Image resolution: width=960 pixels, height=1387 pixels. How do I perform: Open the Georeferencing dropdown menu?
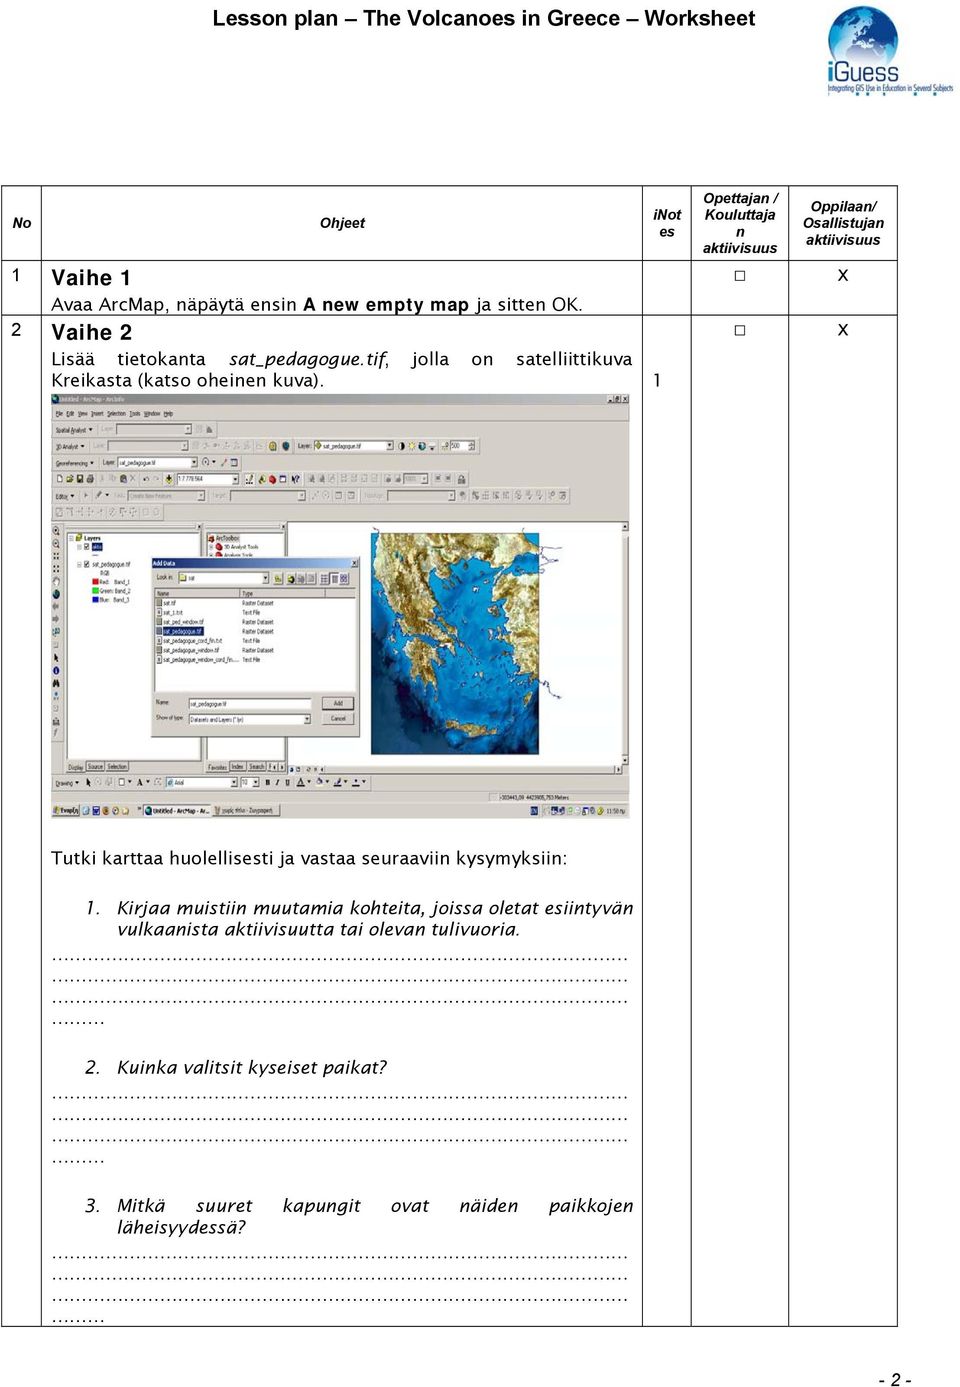pos(75,463)
